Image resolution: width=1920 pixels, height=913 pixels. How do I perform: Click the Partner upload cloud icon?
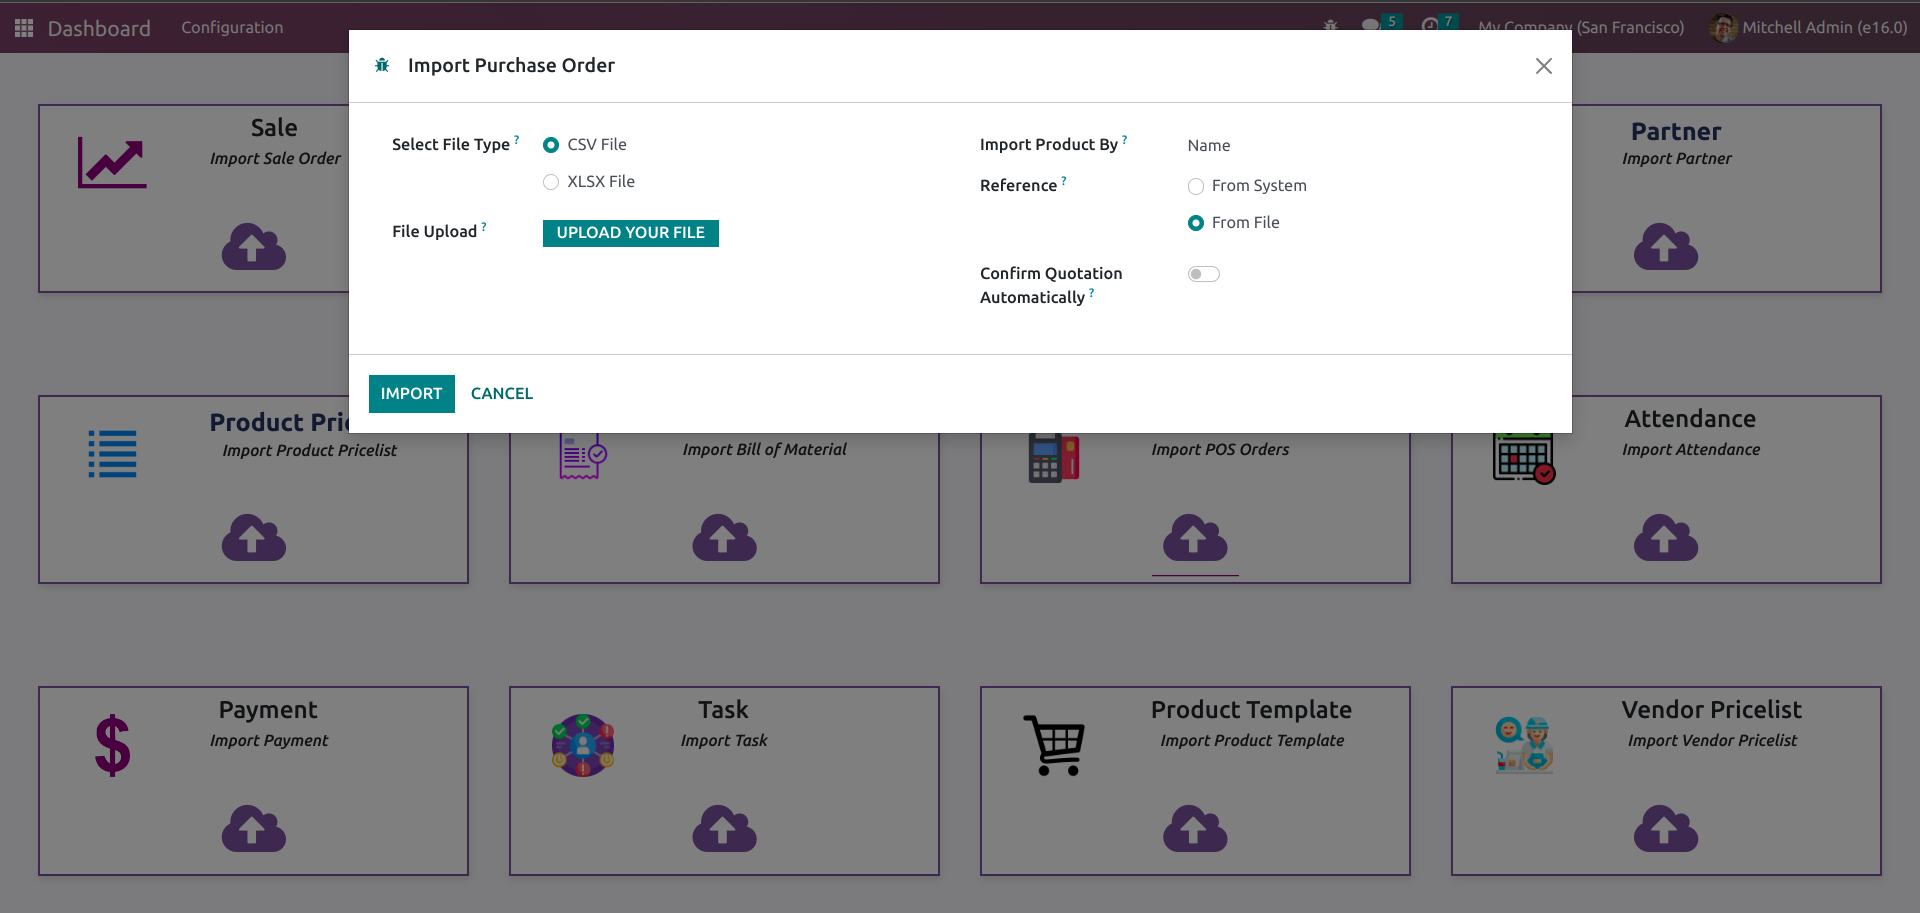1665,247
